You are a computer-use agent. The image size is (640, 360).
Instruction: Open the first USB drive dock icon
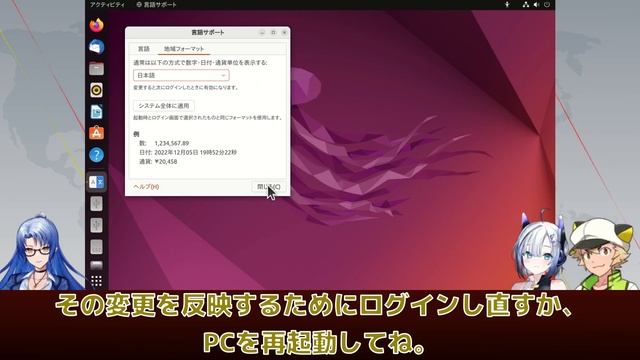(96, 204)
